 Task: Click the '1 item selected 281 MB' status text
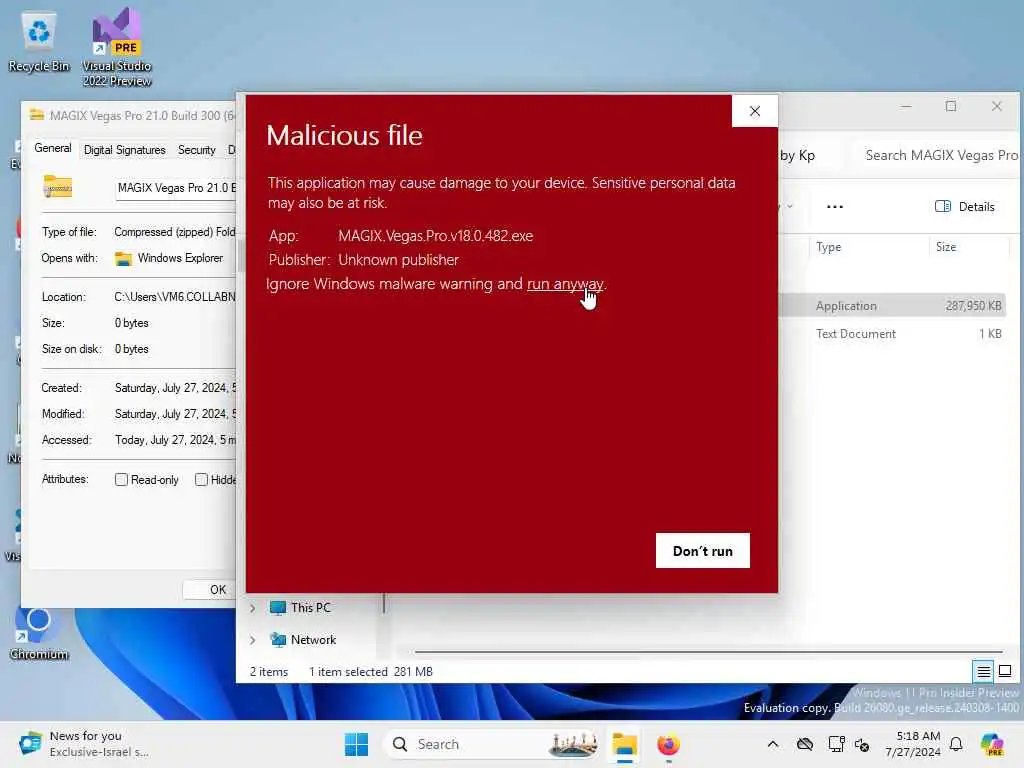coord(370,672)
